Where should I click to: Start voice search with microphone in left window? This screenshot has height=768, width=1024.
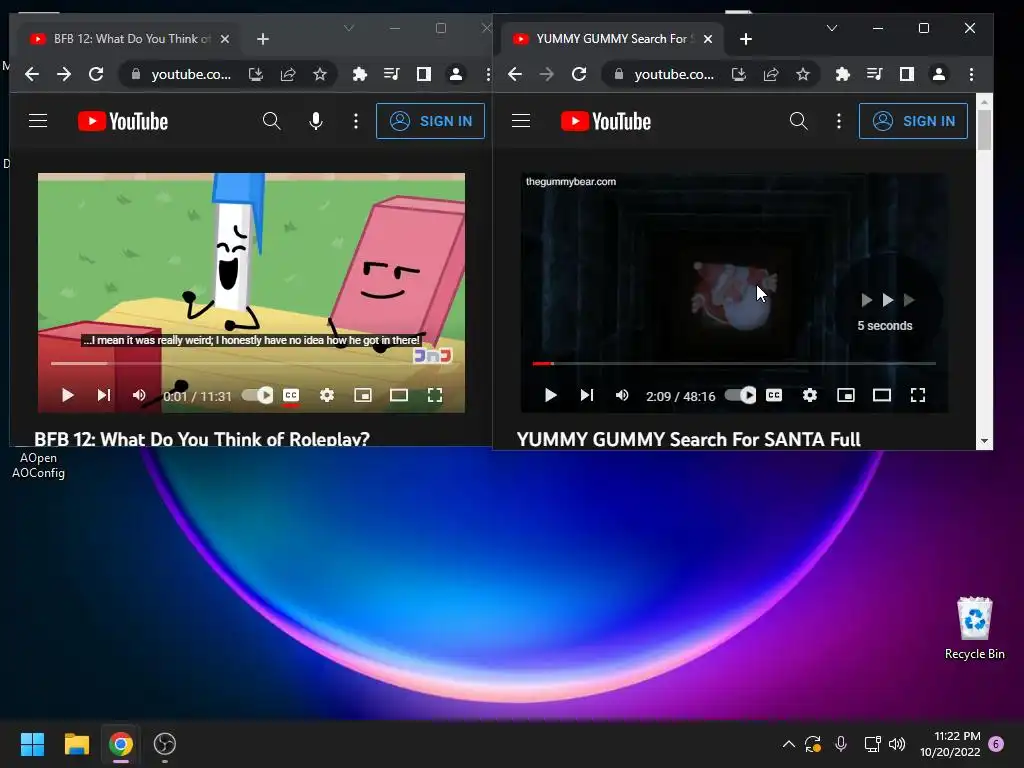pos(316,121)
